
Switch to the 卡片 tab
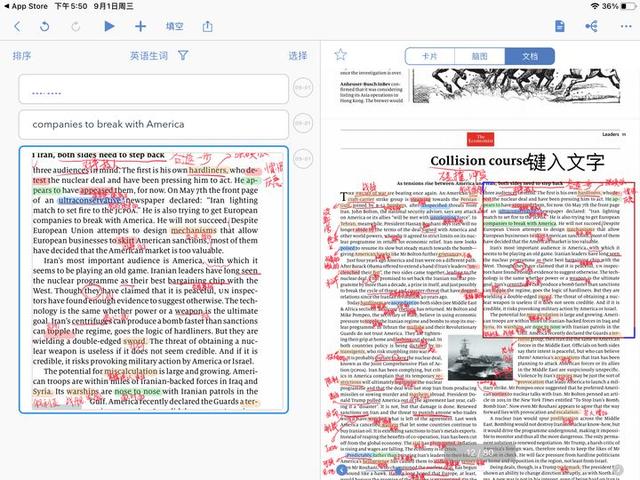[x=430, y=56]
